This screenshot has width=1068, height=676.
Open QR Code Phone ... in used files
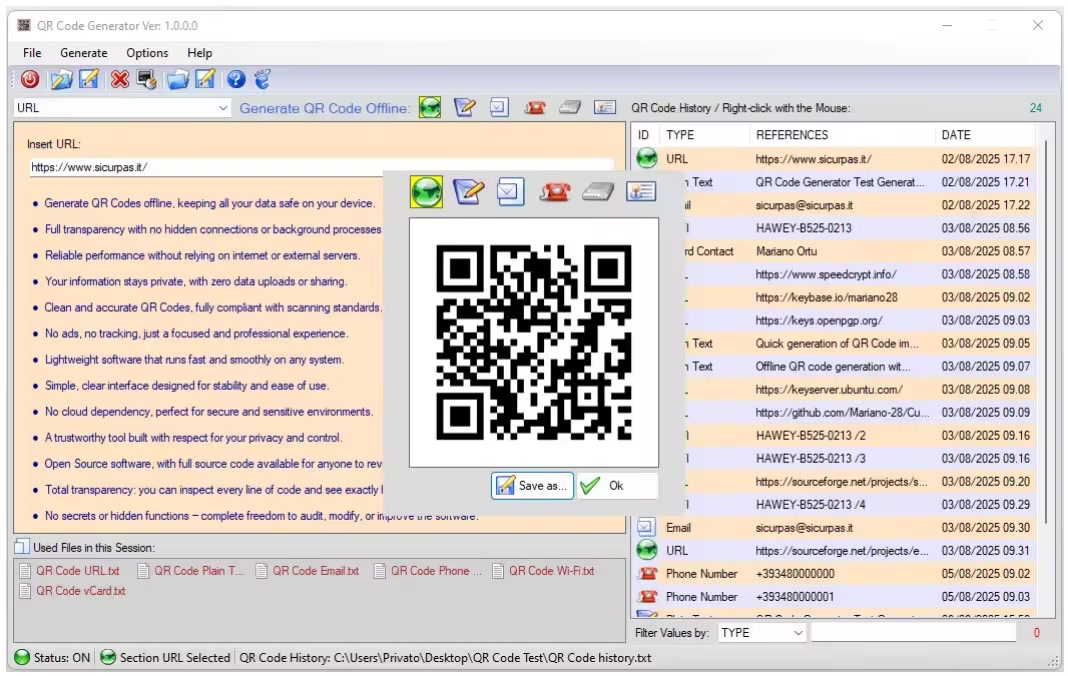point(428,571)
